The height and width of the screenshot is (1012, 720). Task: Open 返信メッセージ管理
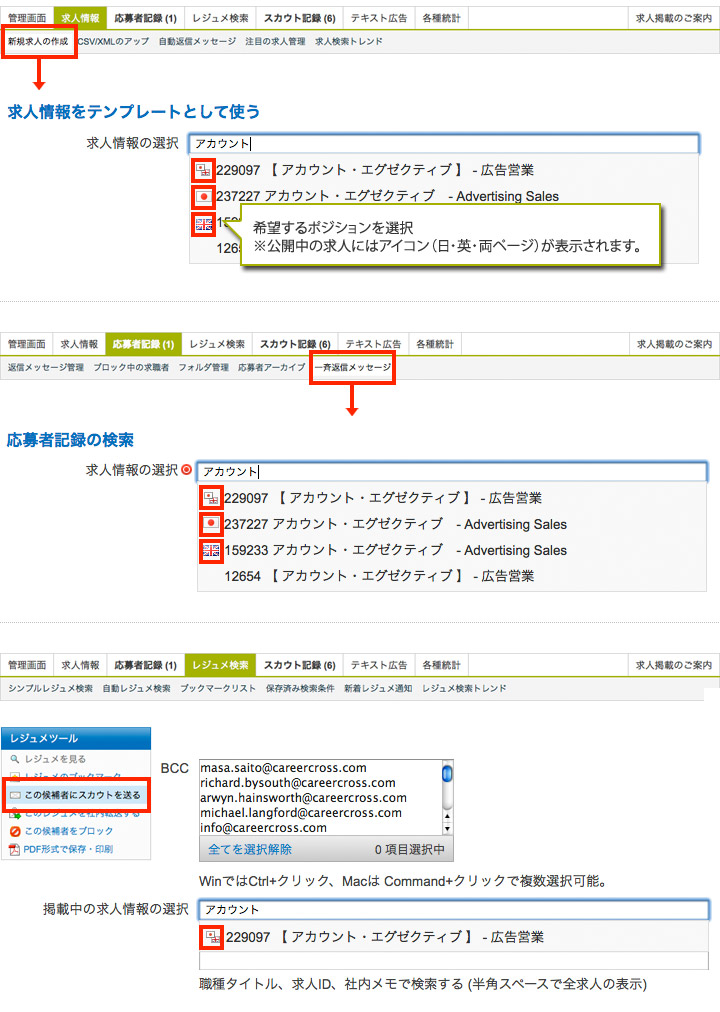click(46, 367)
